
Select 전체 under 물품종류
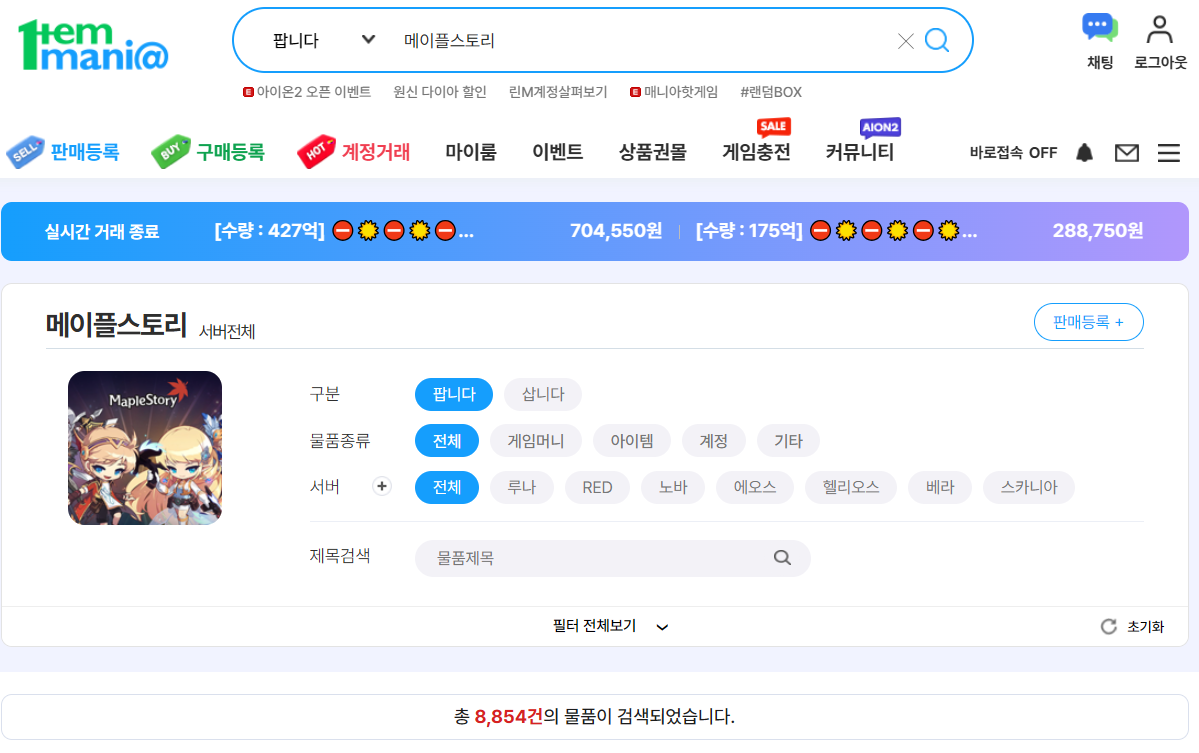click(x=447, y=441)
